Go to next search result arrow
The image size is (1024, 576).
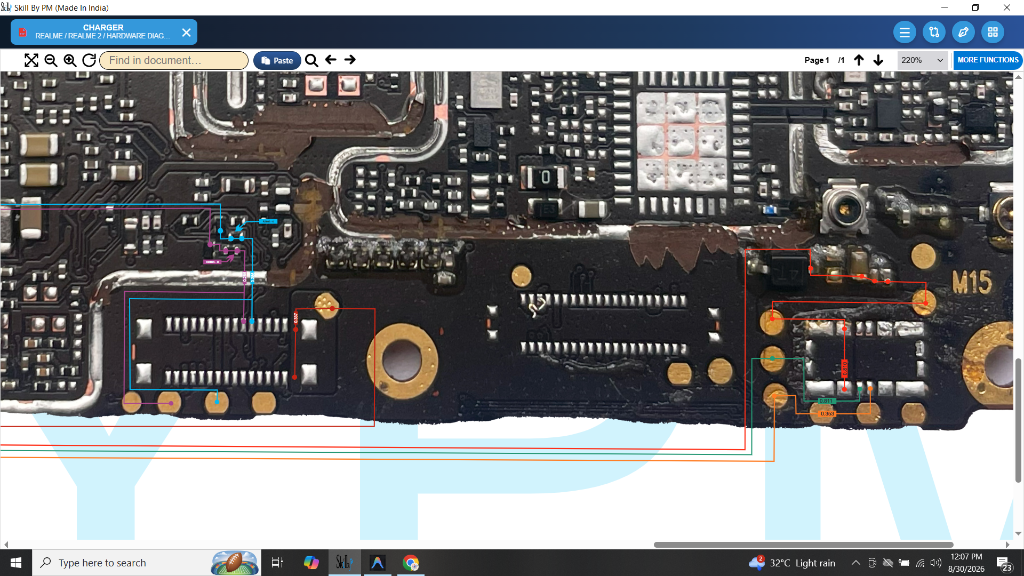[350, 59]
